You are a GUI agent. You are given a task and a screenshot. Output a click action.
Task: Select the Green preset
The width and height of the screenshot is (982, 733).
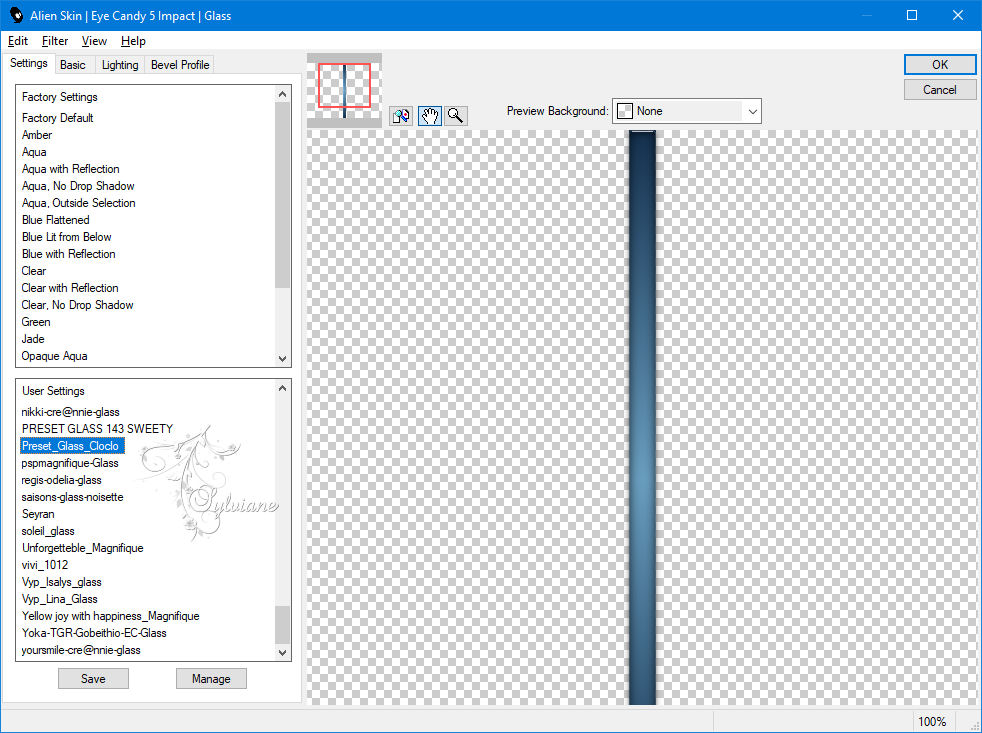[36, 321]
